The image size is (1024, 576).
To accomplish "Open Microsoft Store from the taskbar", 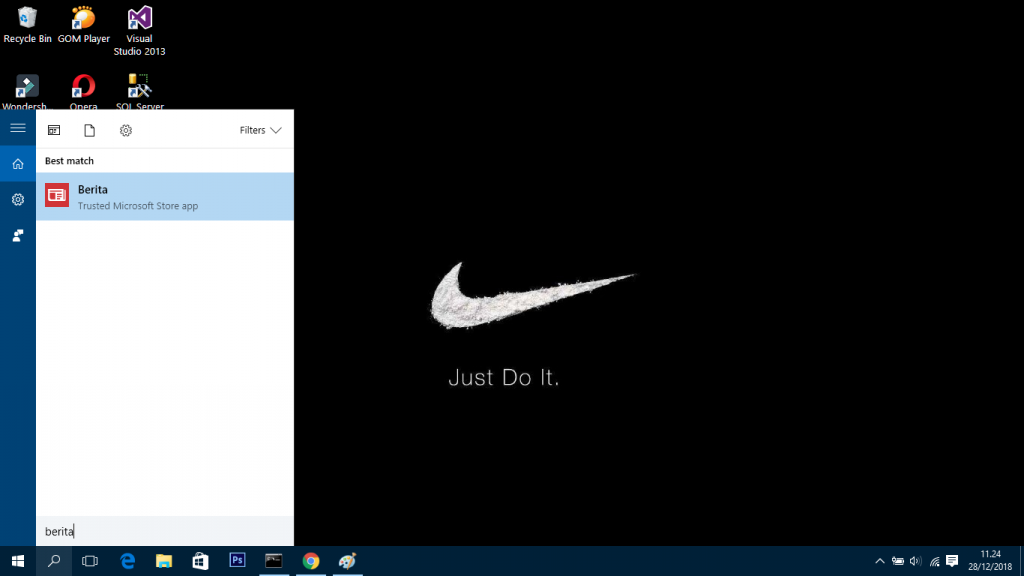I will (x=200, y=561).
